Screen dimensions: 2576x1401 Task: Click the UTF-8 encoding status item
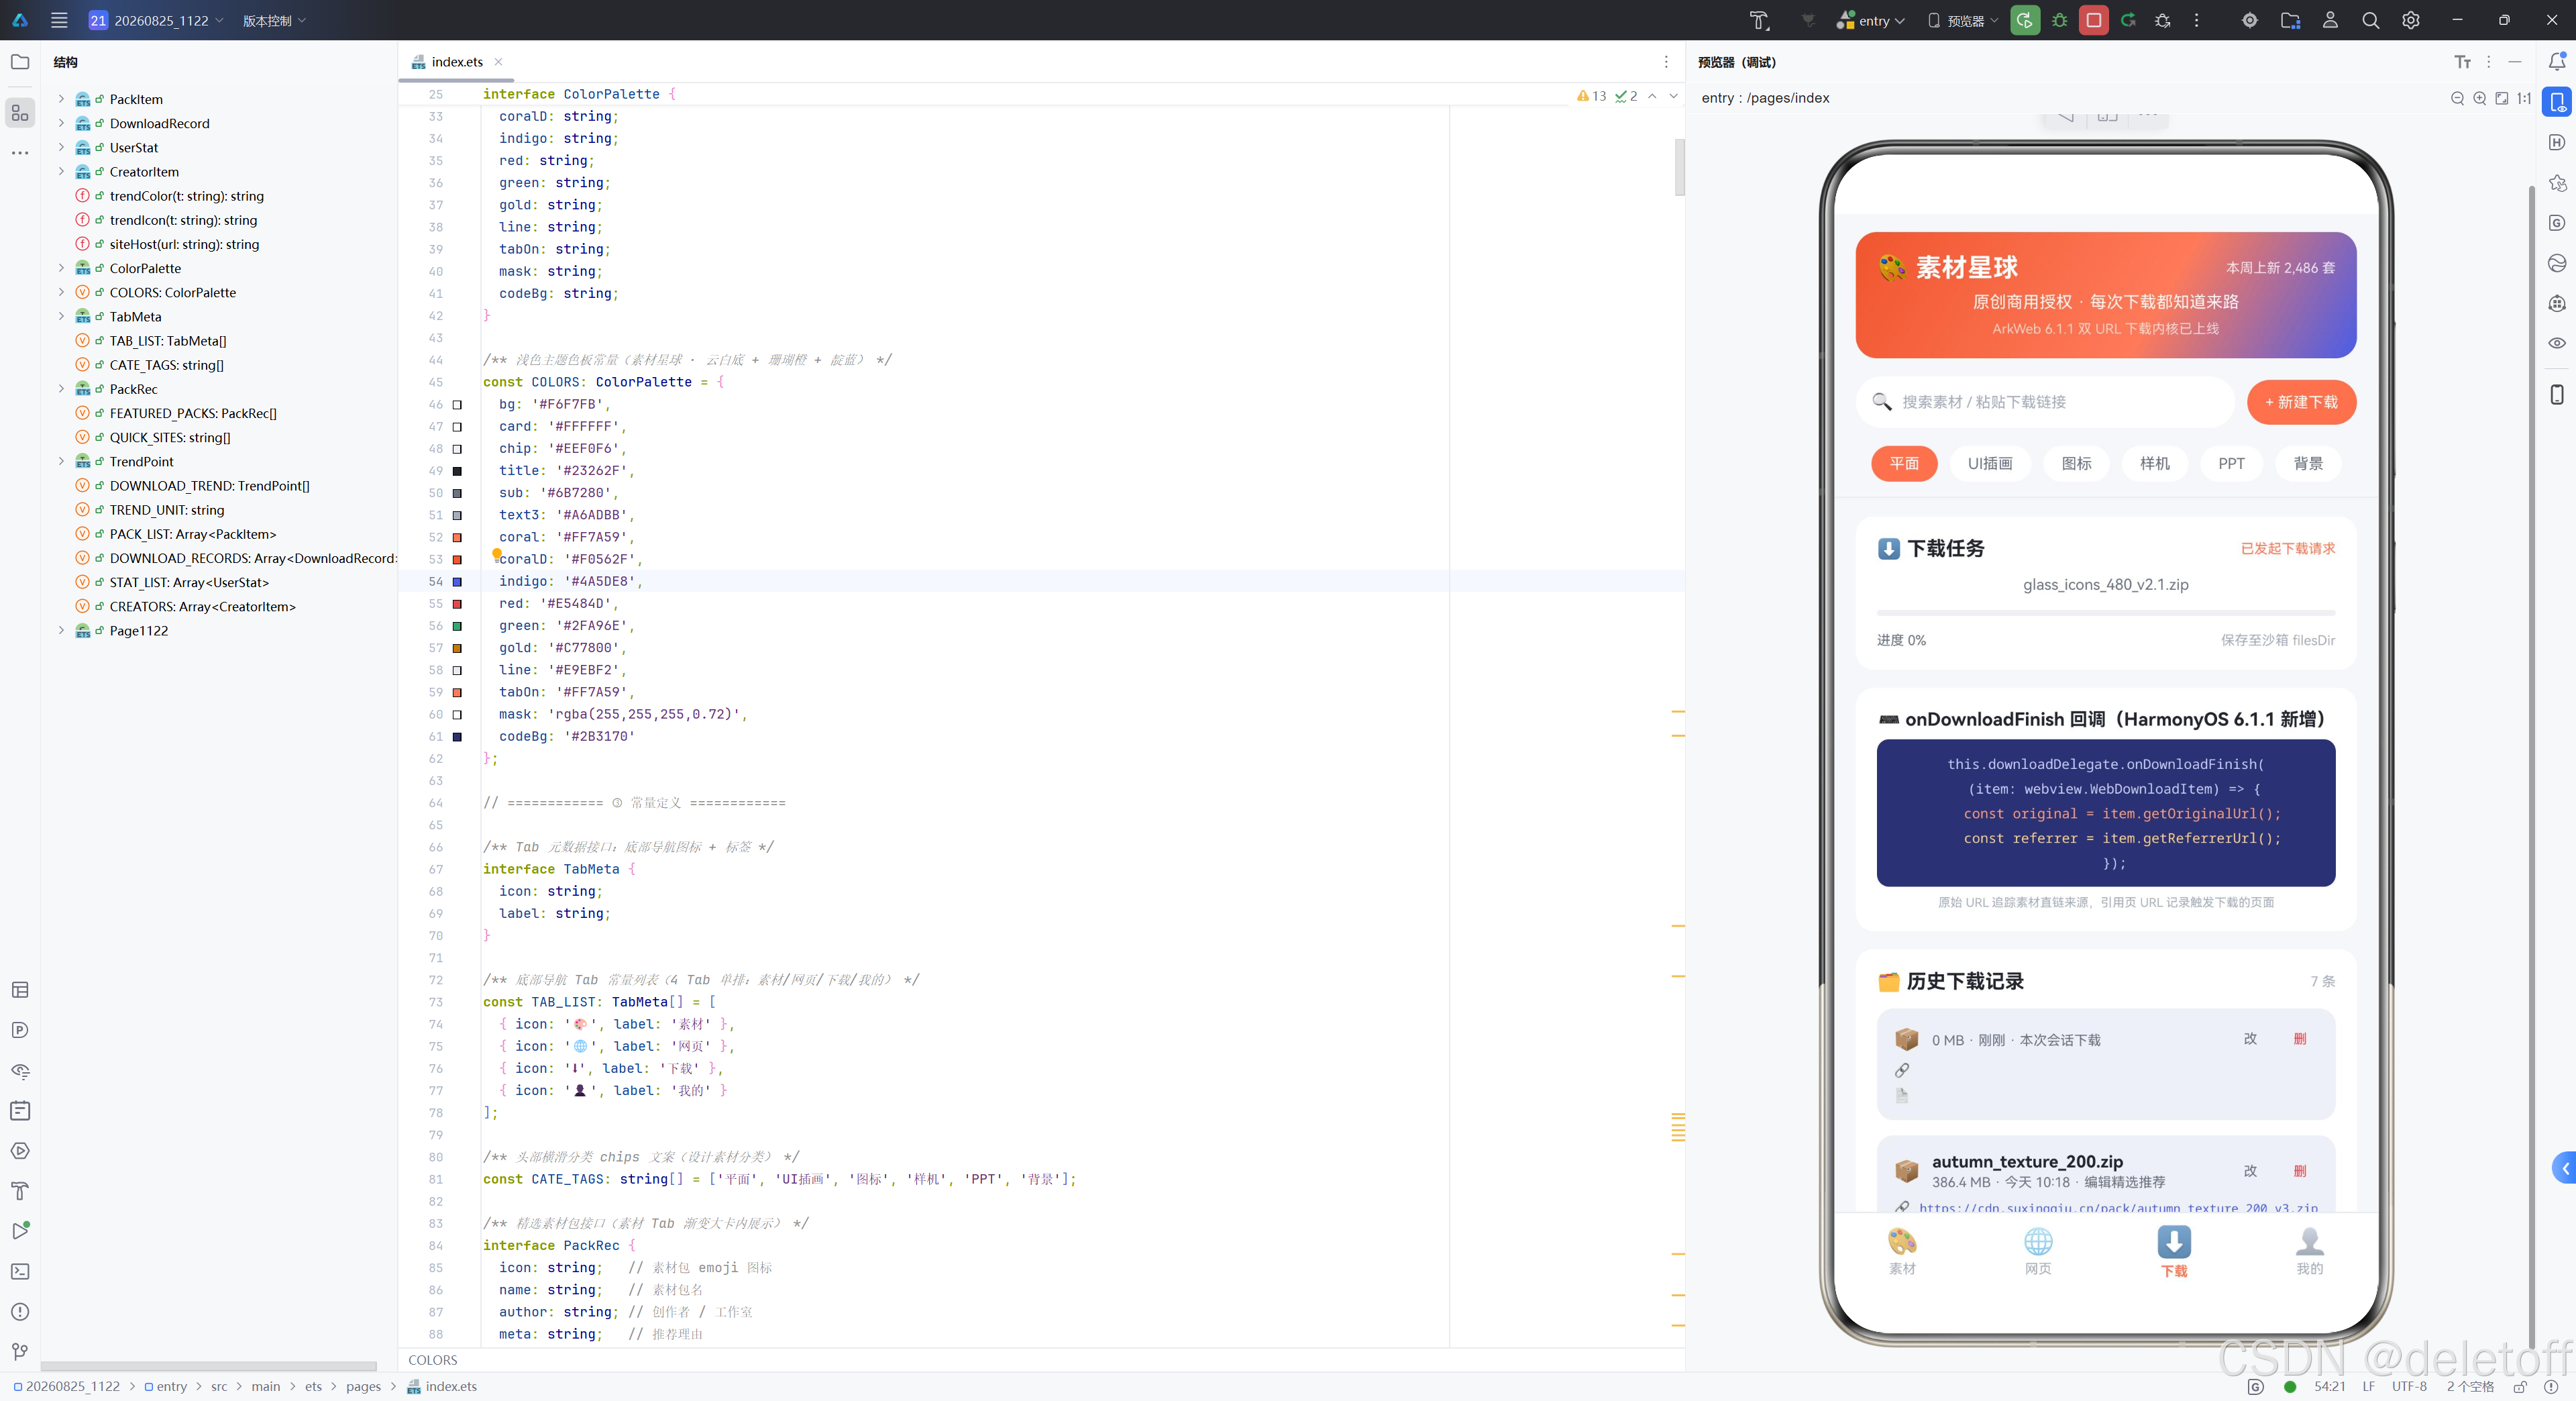(2409, 1386)
